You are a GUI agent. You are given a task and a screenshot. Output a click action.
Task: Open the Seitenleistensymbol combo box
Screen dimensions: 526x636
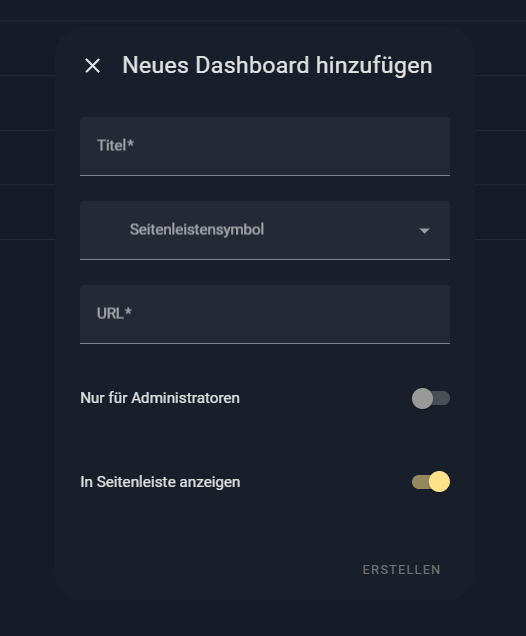(x=265, y=230)
